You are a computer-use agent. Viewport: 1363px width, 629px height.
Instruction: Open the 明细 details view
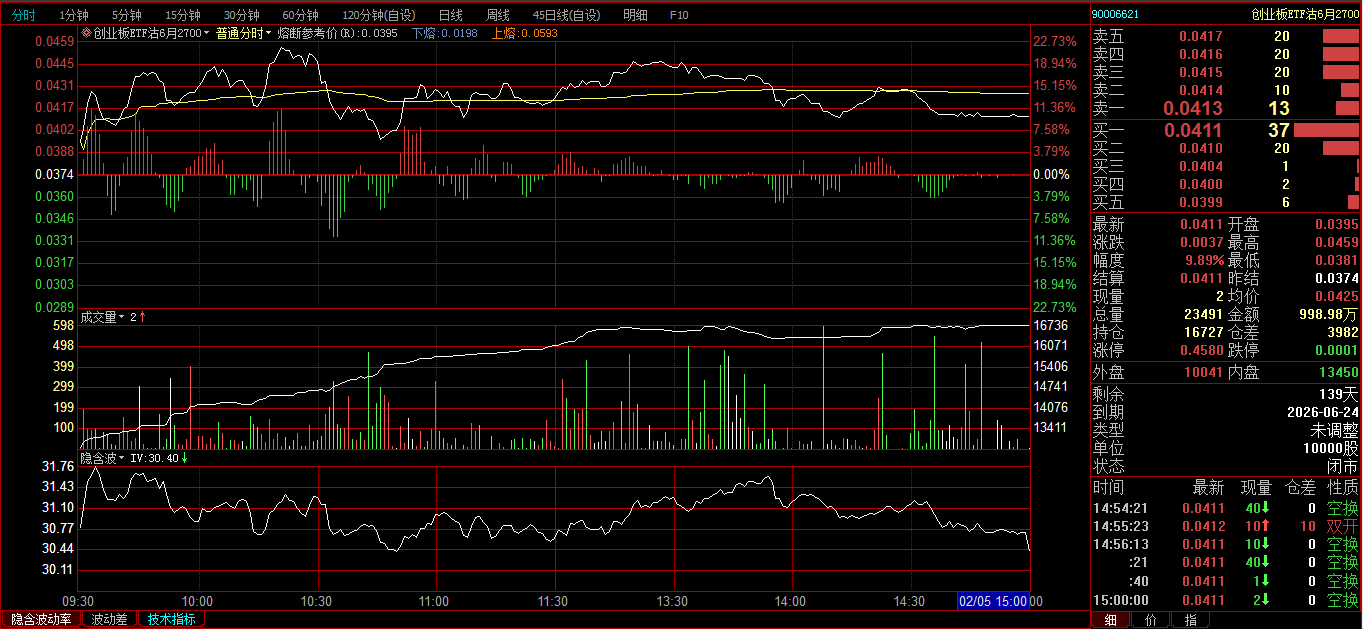pos(634,15)
